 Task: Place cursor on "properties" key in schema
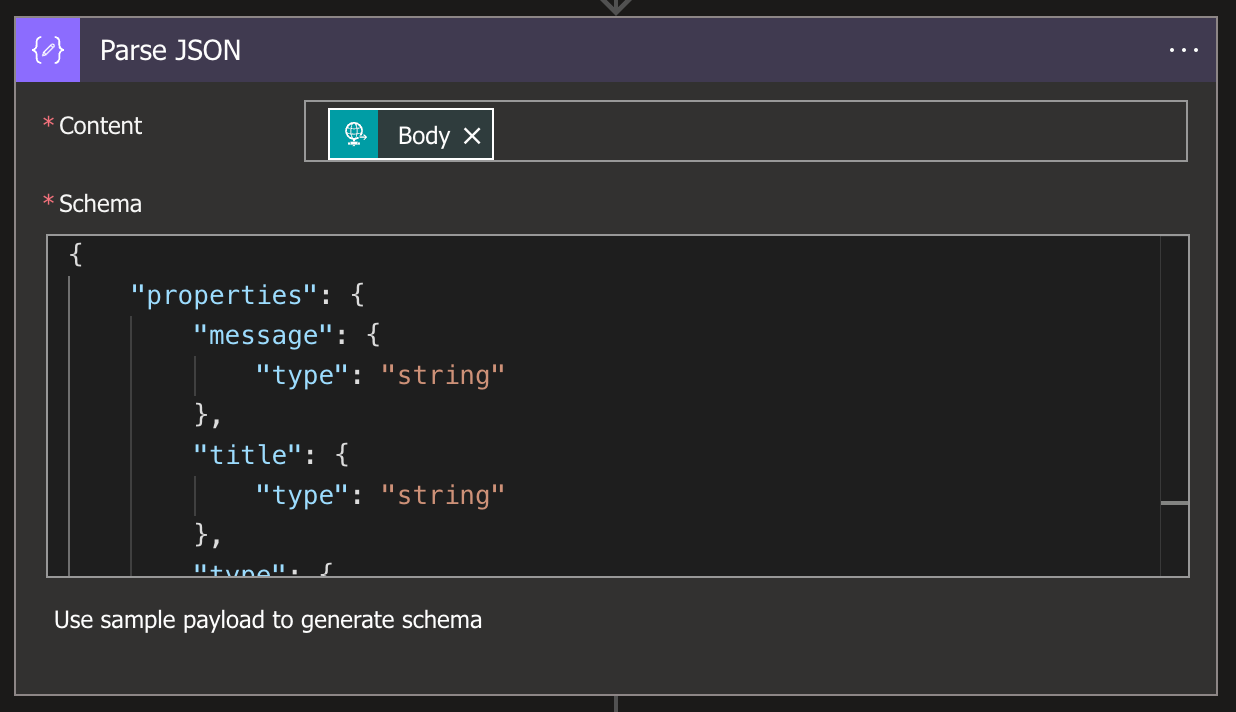[x=224, y=296]
